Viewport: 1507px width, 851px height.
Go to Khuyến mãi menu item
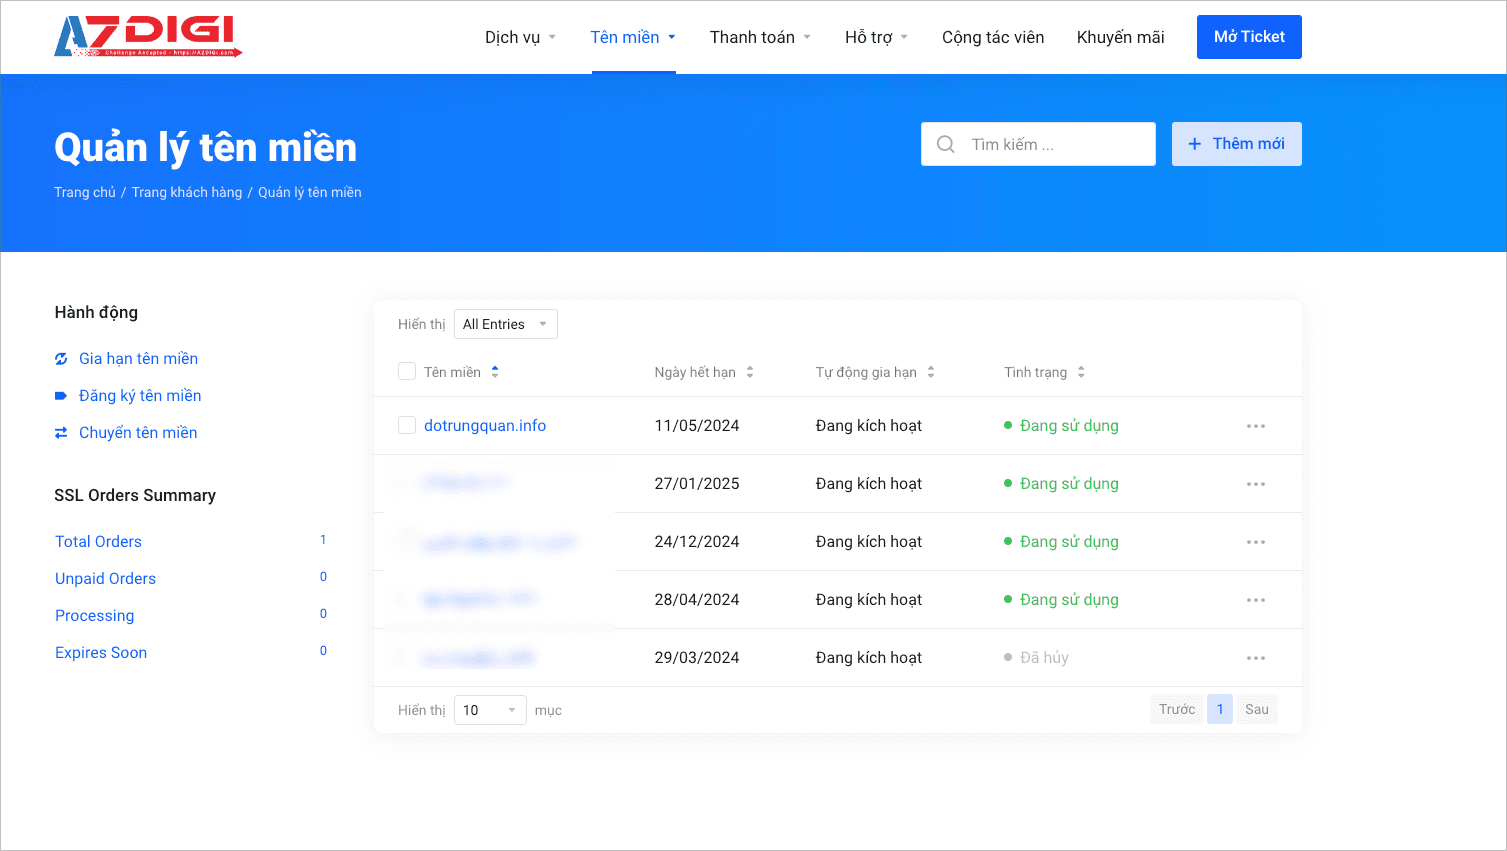1120,37
